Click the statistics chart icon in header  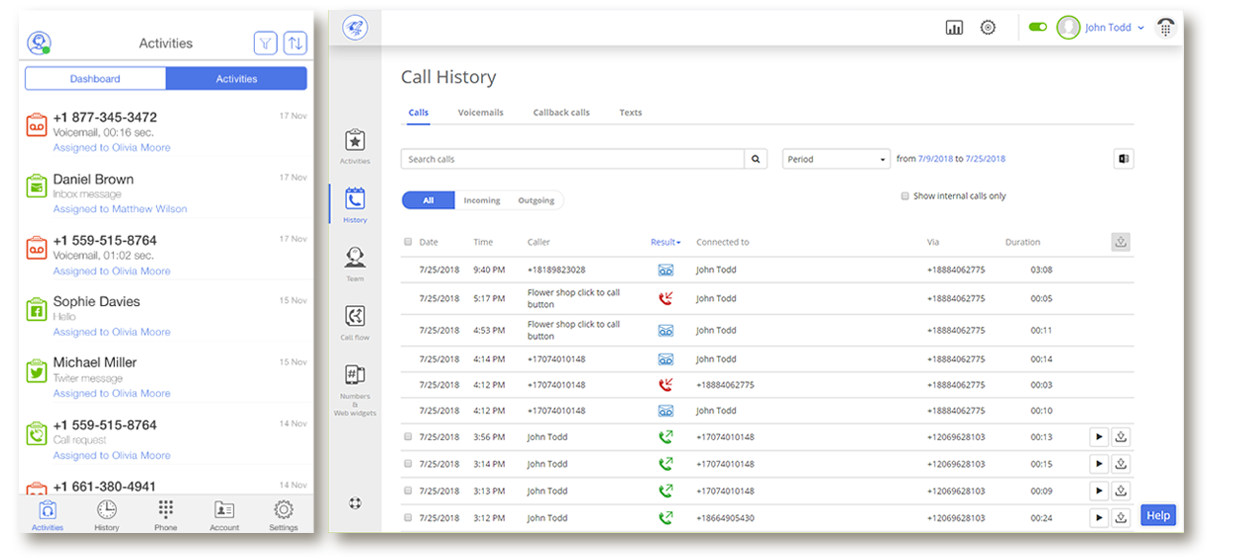coord(954,28)
